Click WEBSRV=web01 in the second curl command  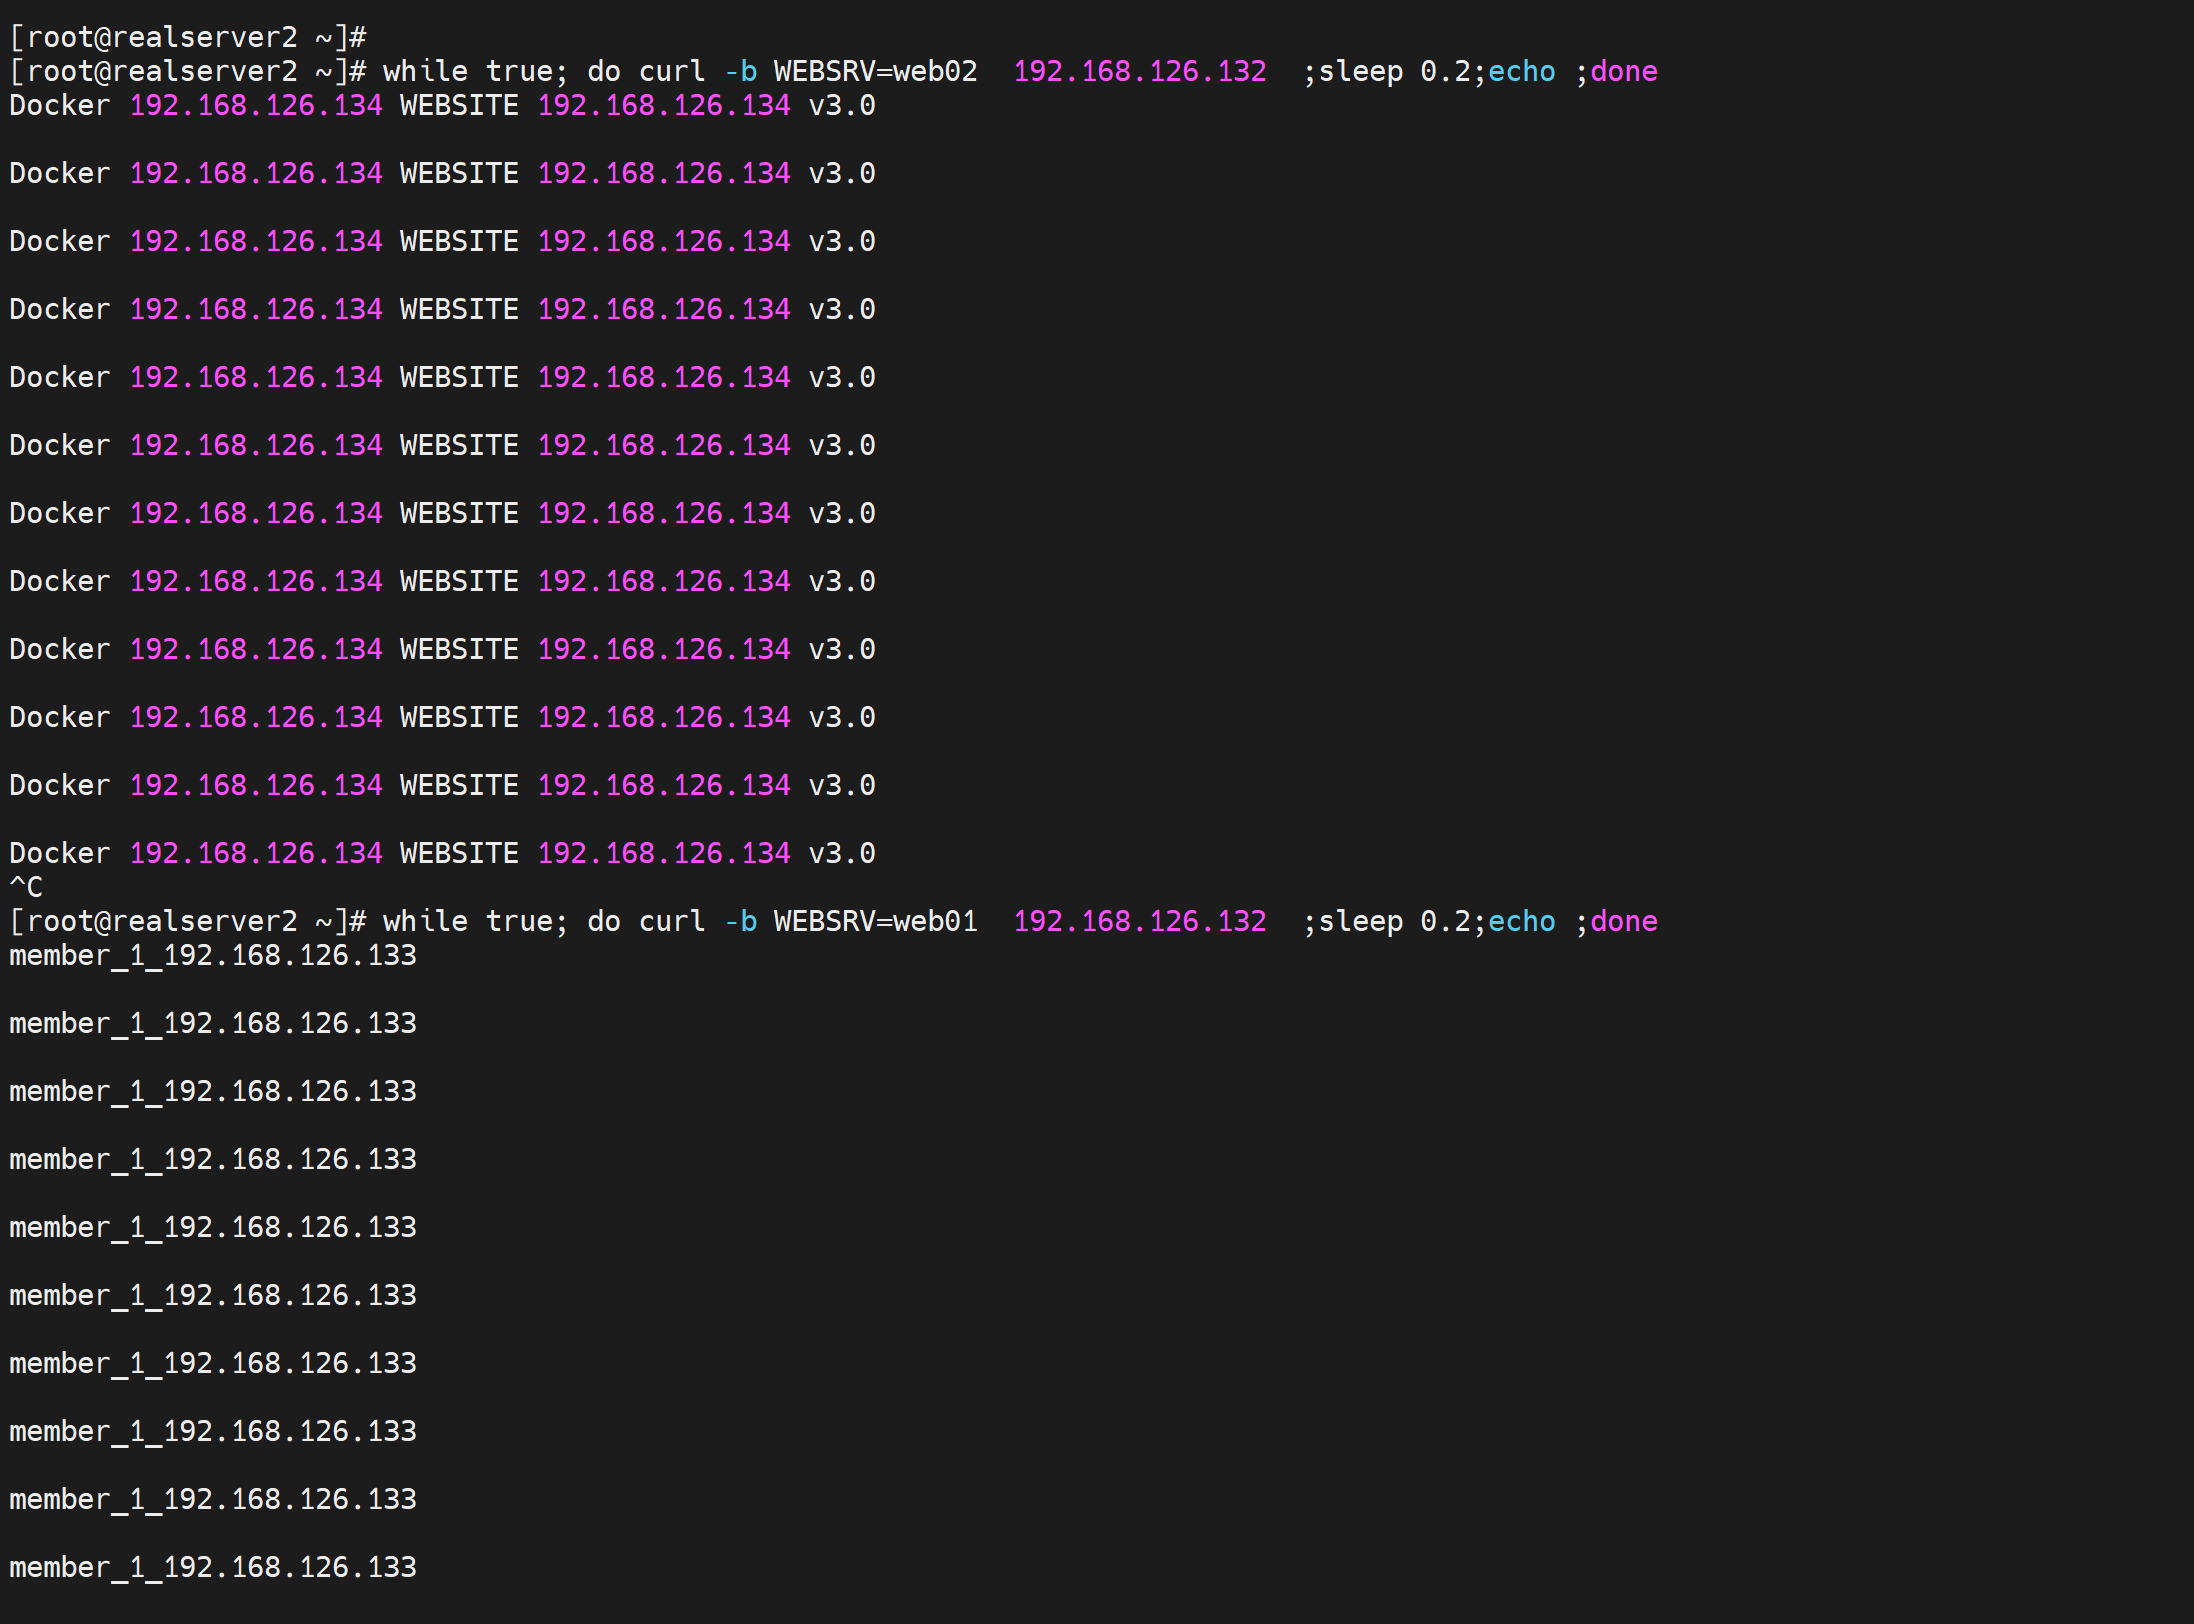click(x=875, y=921)
